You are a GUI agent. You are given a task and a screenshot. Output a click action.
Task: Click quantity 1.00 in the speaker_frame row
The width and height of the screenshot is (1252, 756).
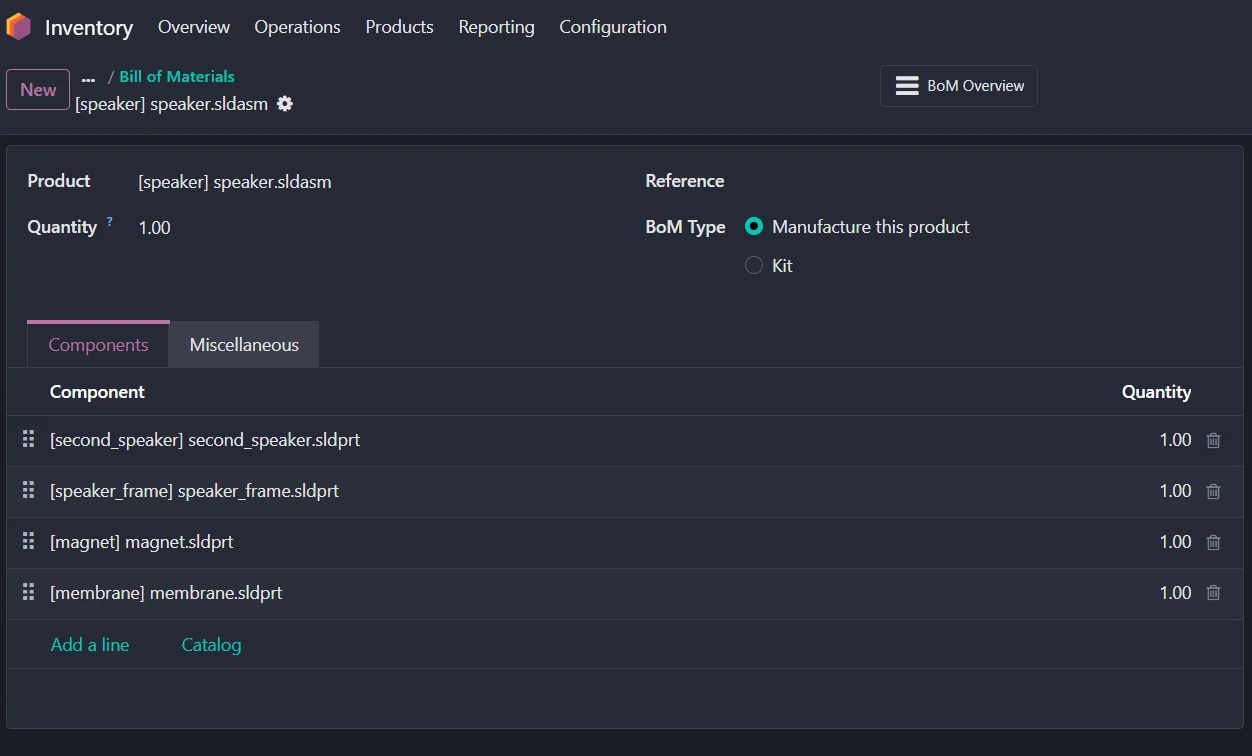point(1175,491)
